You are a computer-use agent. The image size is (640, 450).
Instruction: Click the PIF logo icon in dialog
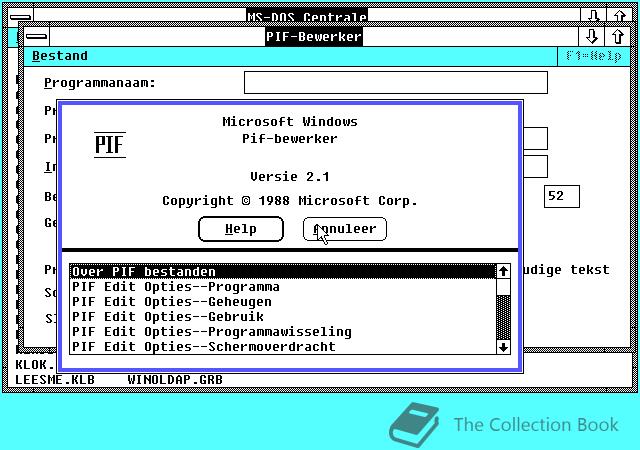coord(110,145)
